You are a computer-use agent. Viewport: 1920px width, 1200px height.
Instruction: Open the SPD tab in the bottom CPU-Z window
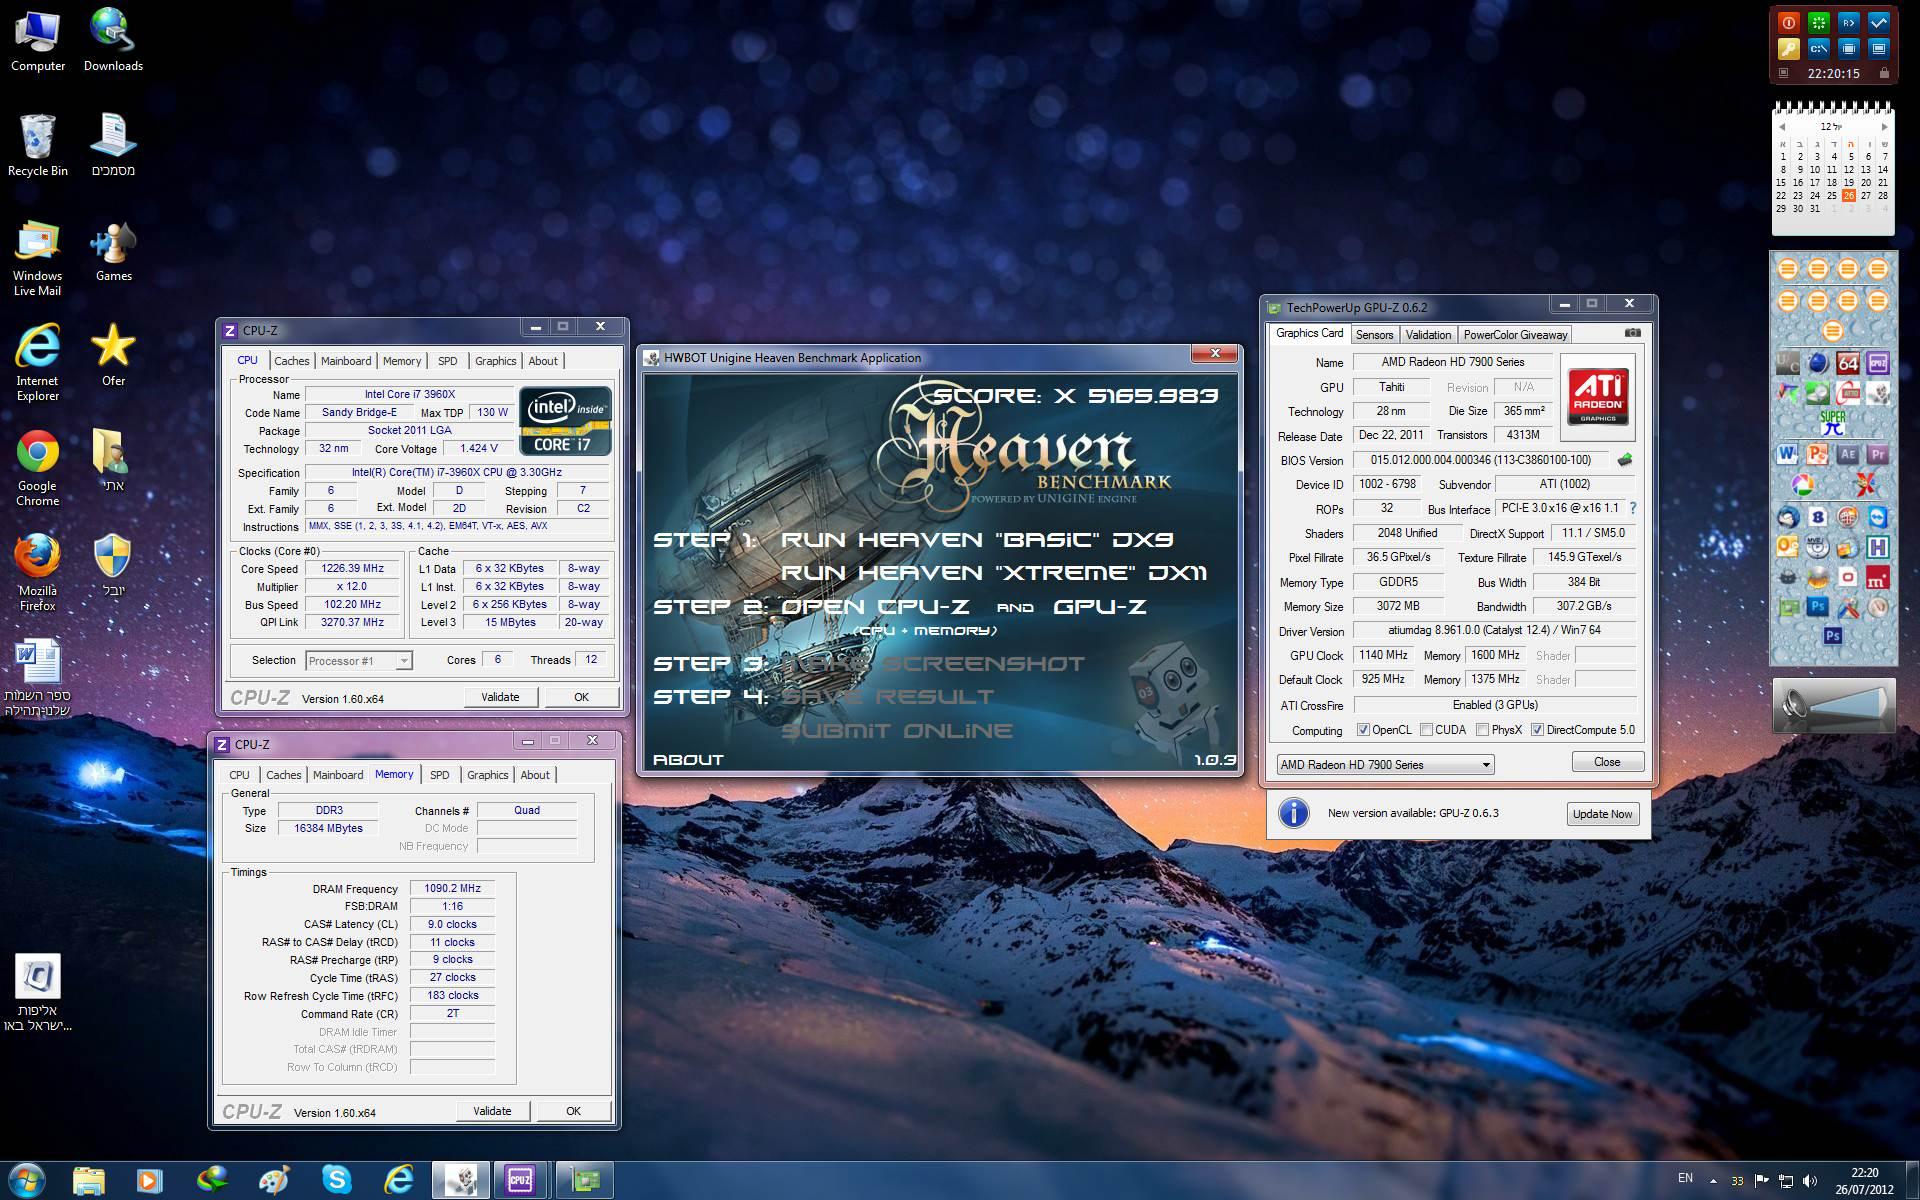point(439,775)
